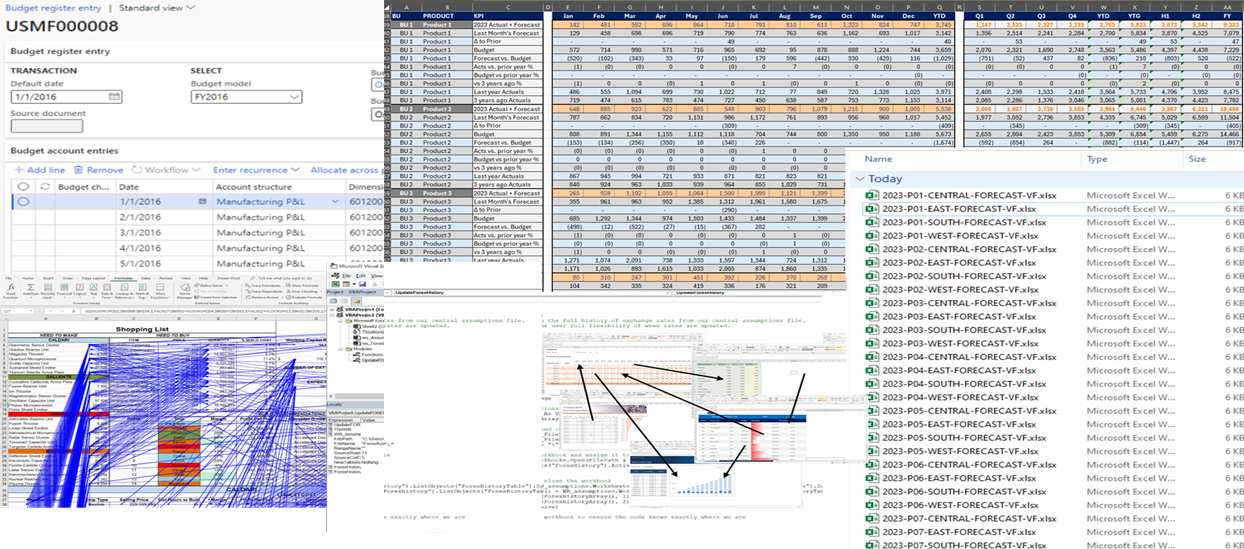Select file 2023-P07-CENTRAL-FORECAST-VF.xlsx
This screenshot has width=1244, height=549.
[x=968, y=519]
